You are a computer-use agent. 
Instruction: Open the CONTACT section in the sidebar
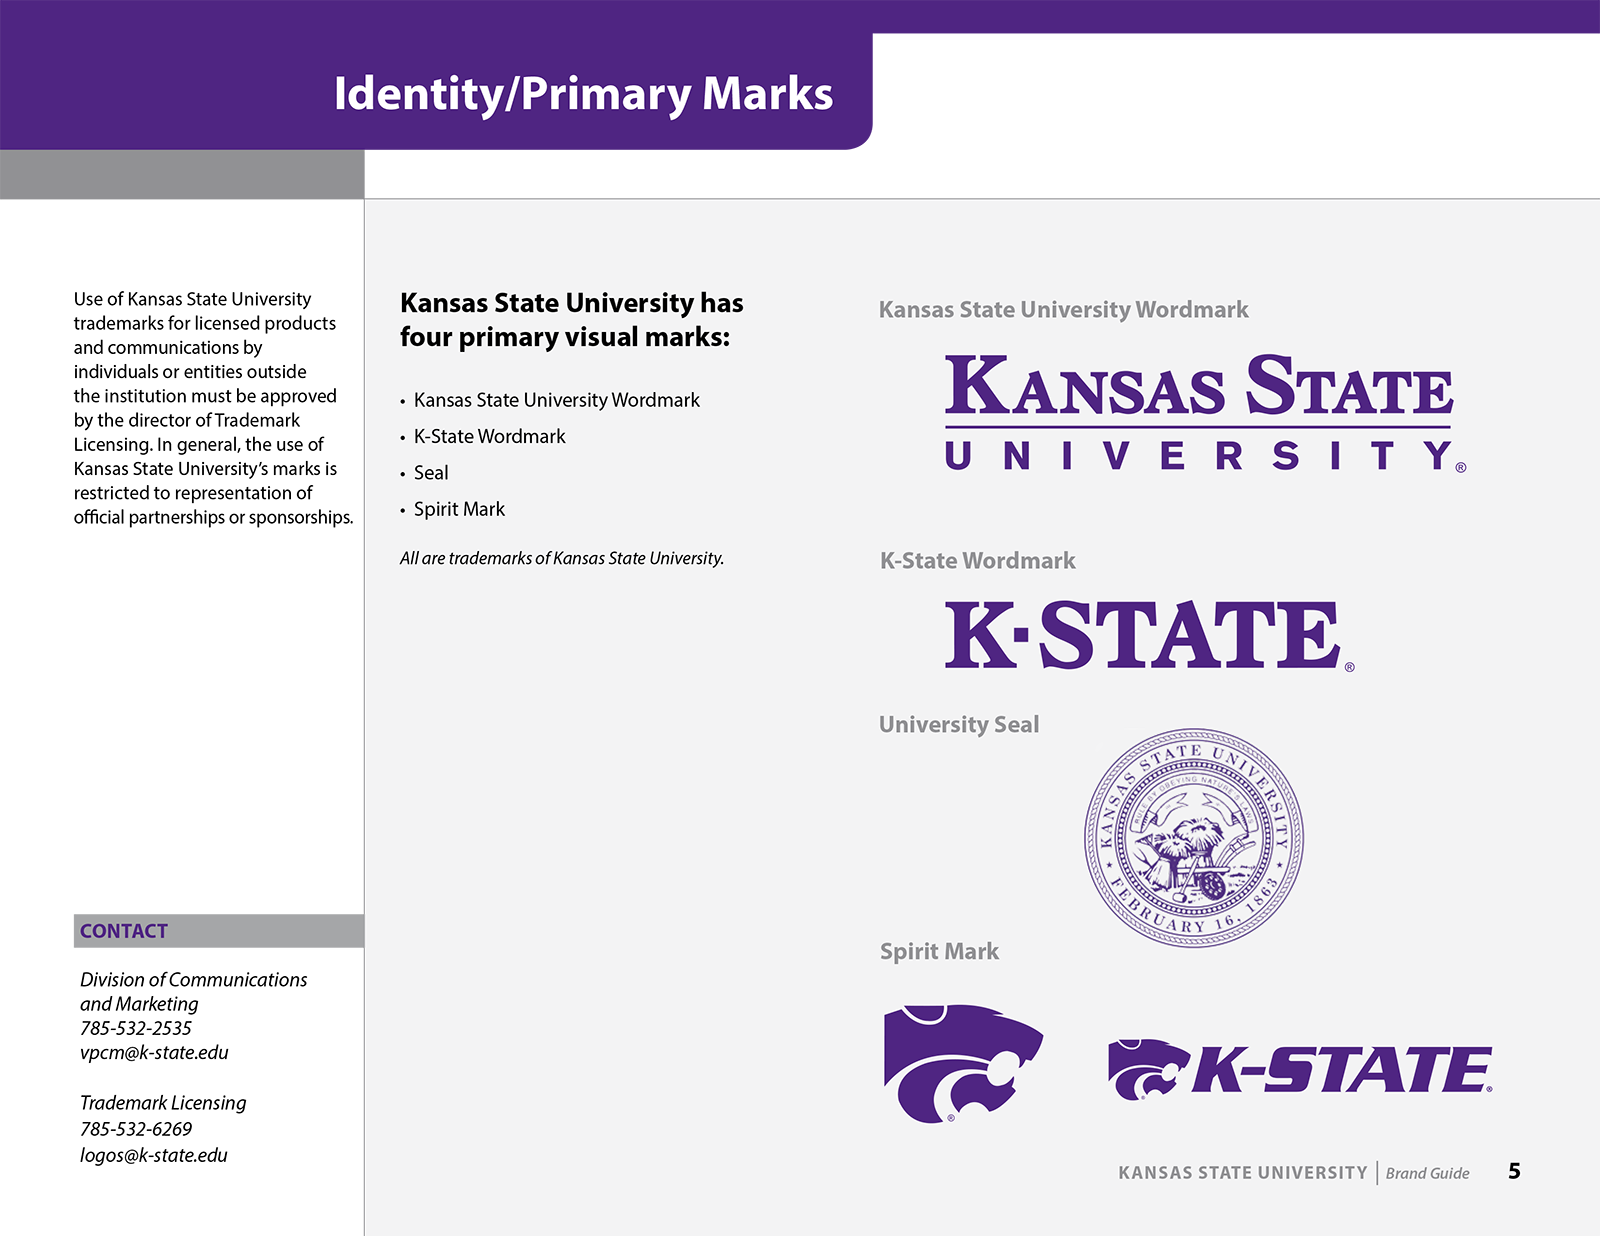[x=123, y=930]
